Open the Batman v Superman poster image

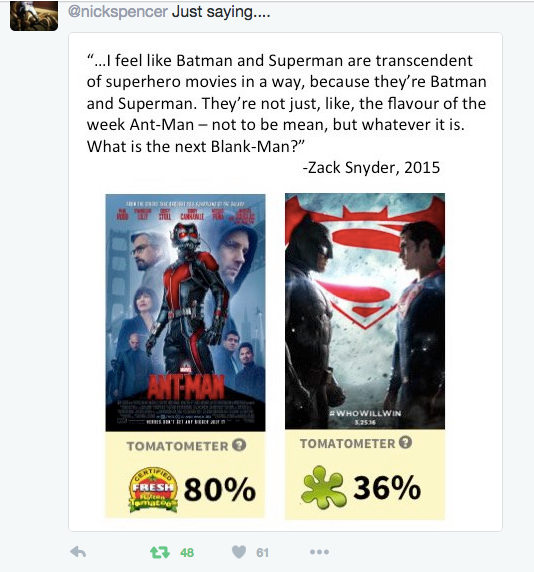tap(365, 311)
